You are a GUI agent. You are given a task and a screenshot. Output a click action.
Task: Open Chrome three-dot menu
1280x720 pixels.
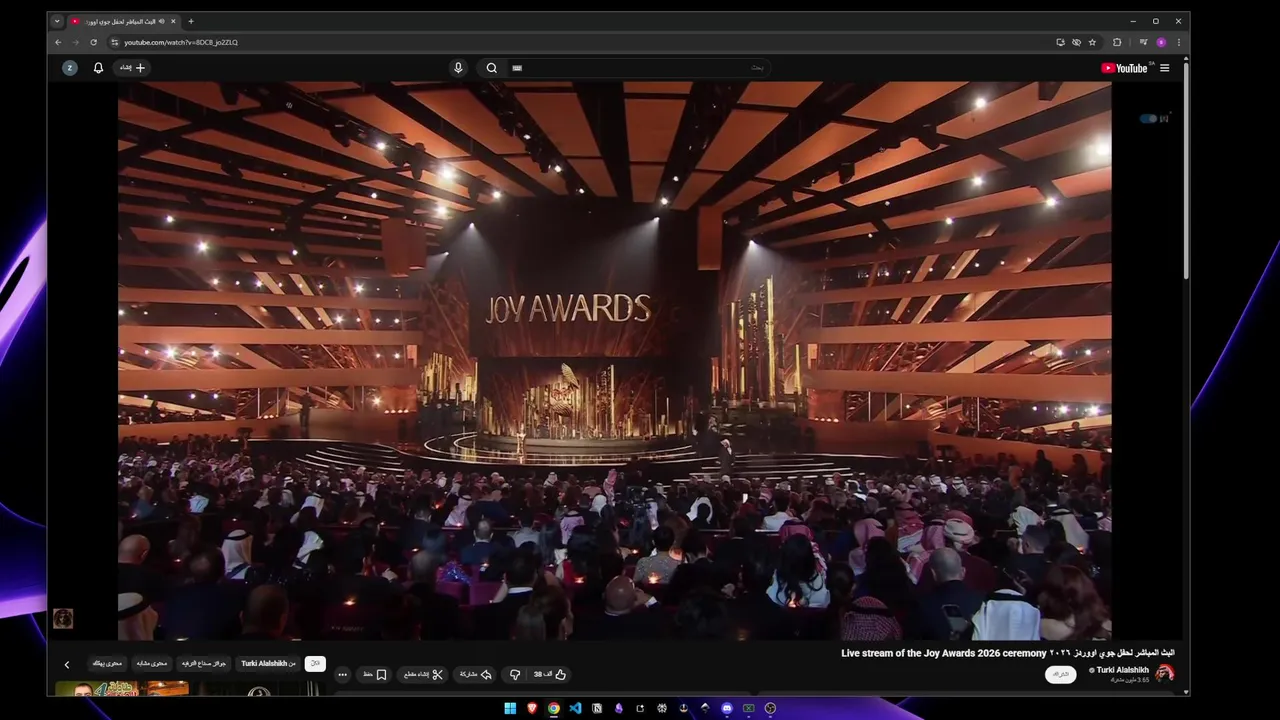click(x=1179, y=42)
